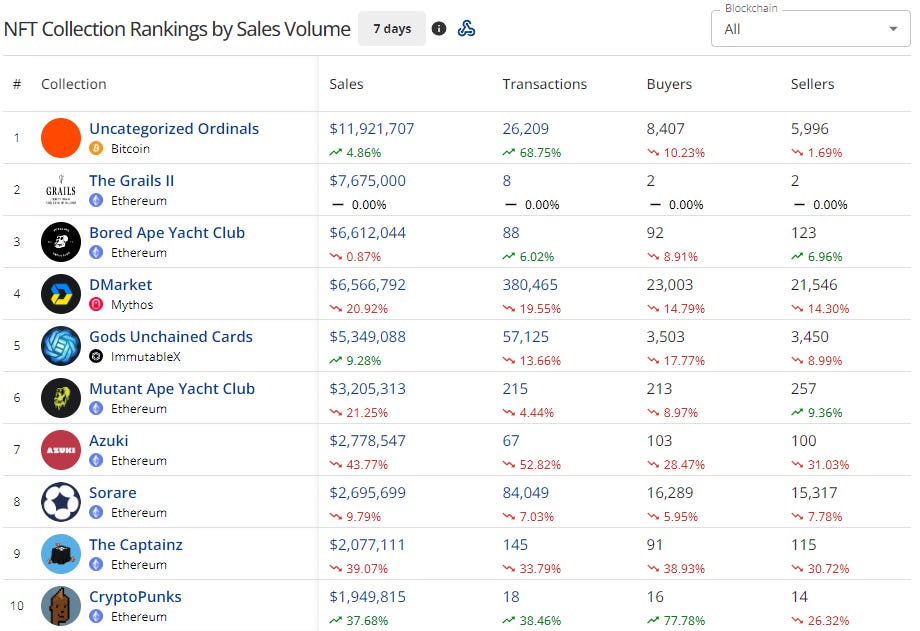Image resolution: width=920 pixels, height=631 pixels.
Task: Click the sellers count 15,317
Action: (814, 493)
